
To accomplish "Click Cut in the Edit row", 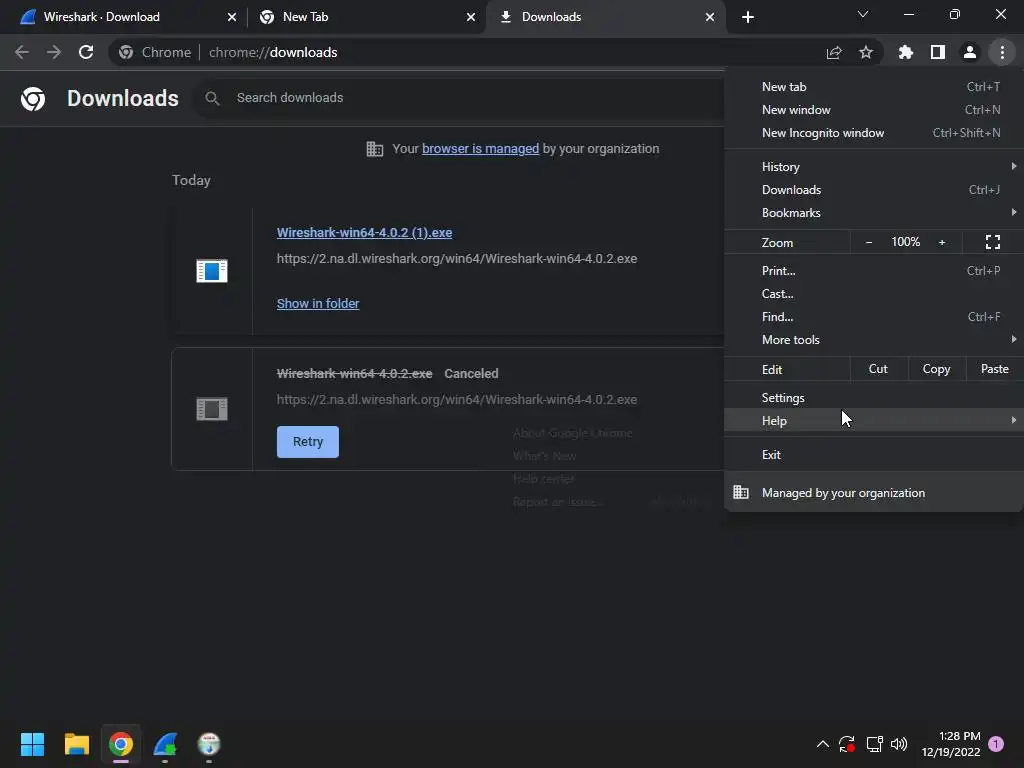I will [x=878, y=369].
